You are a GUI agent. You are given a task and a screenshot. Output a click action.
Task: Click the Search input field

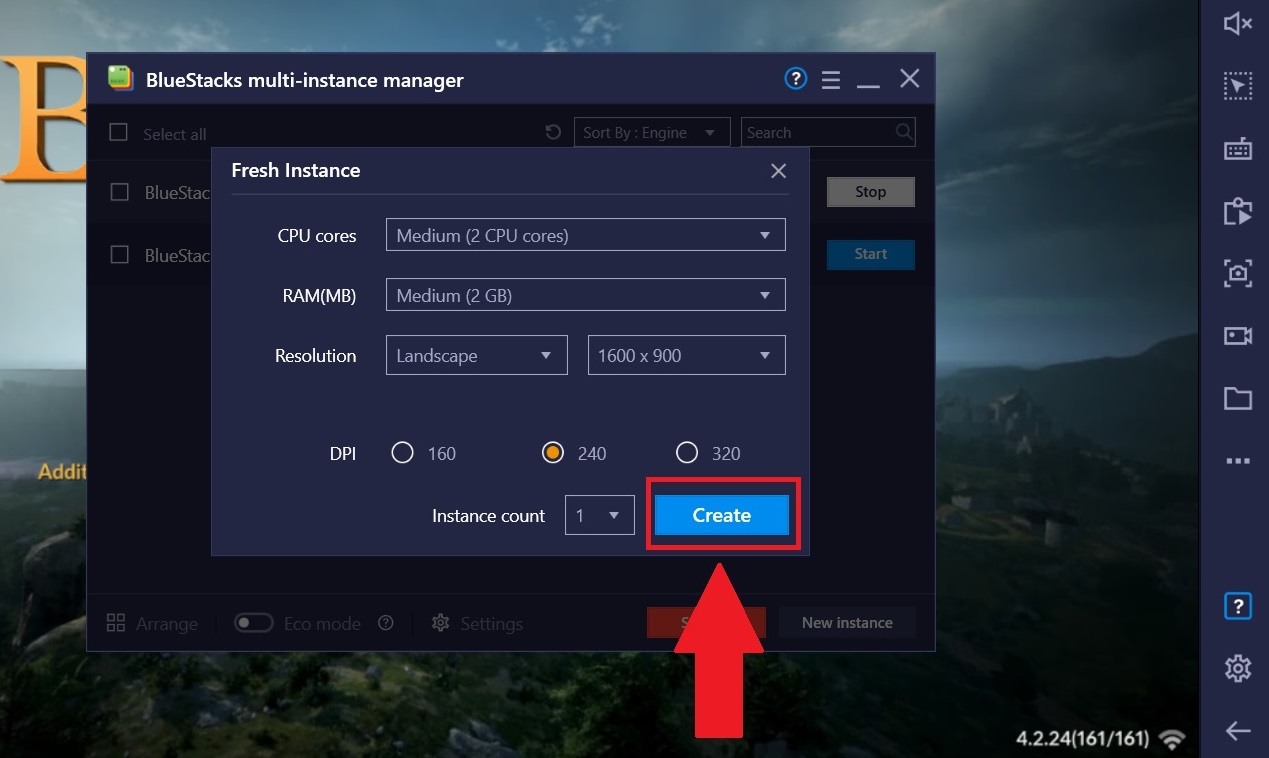pyautogui.click(x=818, y=132)
